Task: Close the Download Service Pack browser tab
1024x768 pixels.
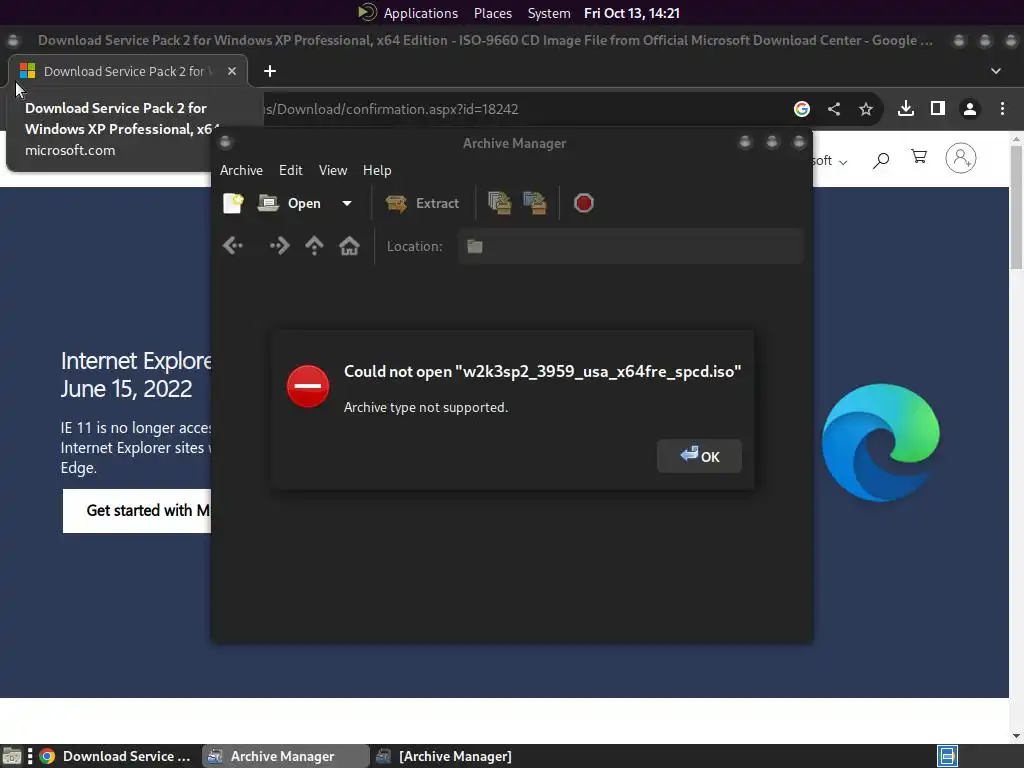Action: point(232,71)
